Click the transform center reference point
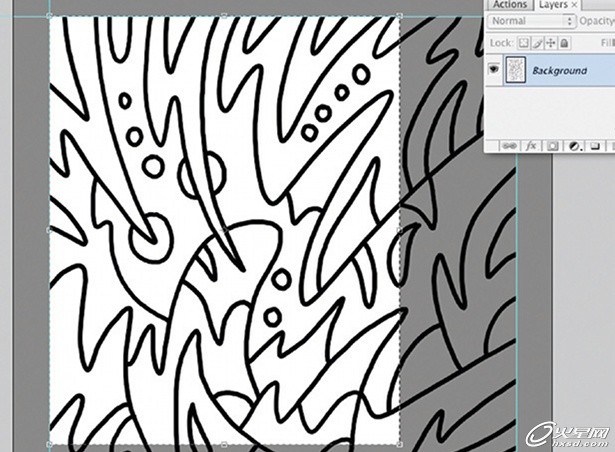The width and height of the screenshot is (615, 452). click(x=224, y=230)
